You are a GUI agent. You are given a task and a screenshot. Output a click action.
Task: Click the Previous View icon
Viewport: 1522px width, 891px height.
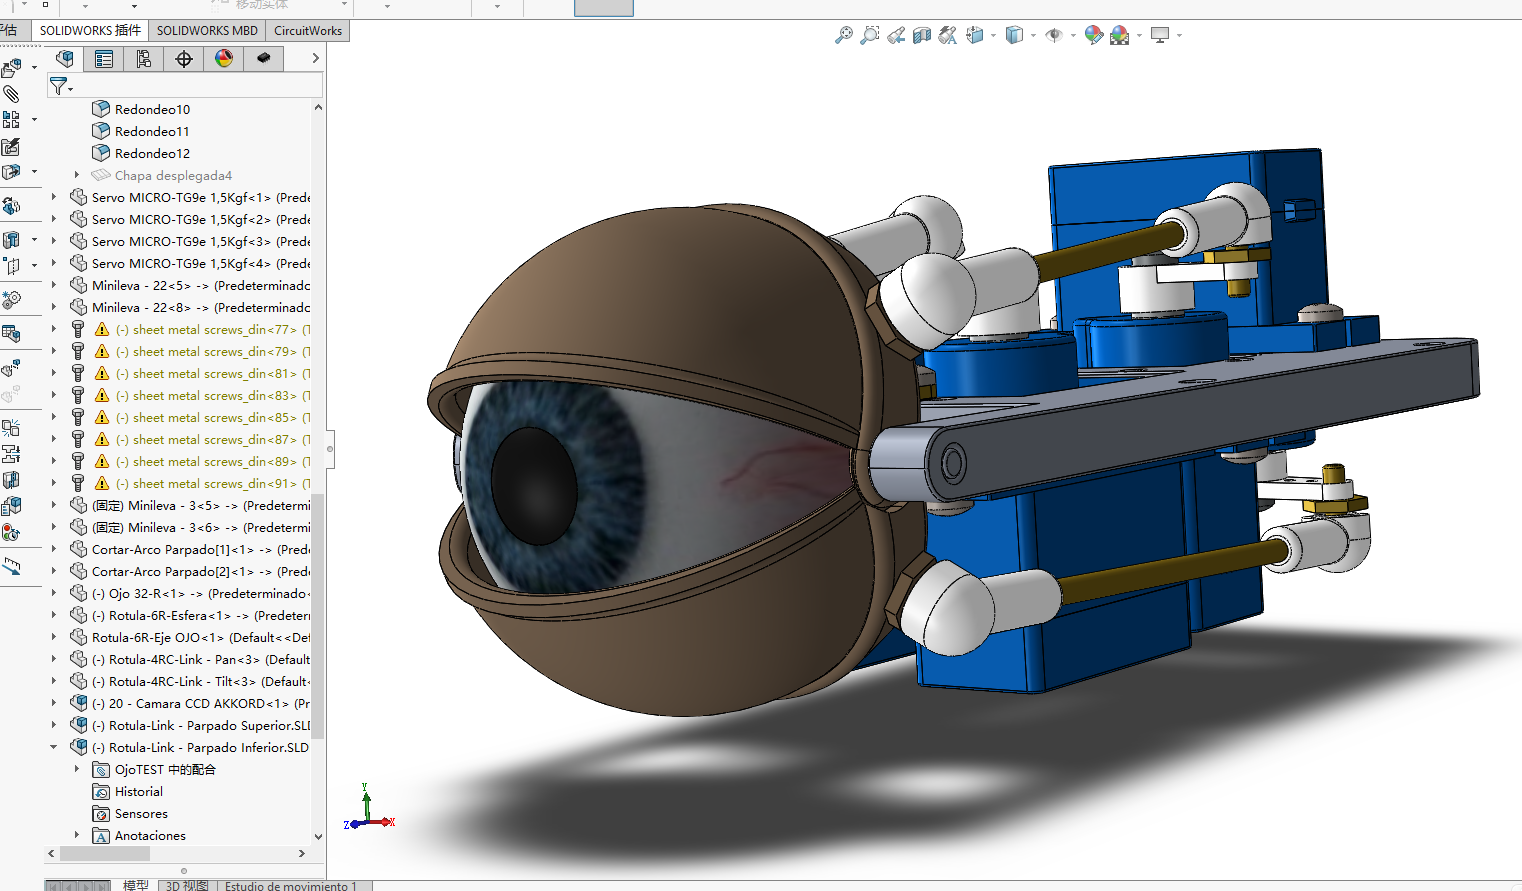point(896,35)
